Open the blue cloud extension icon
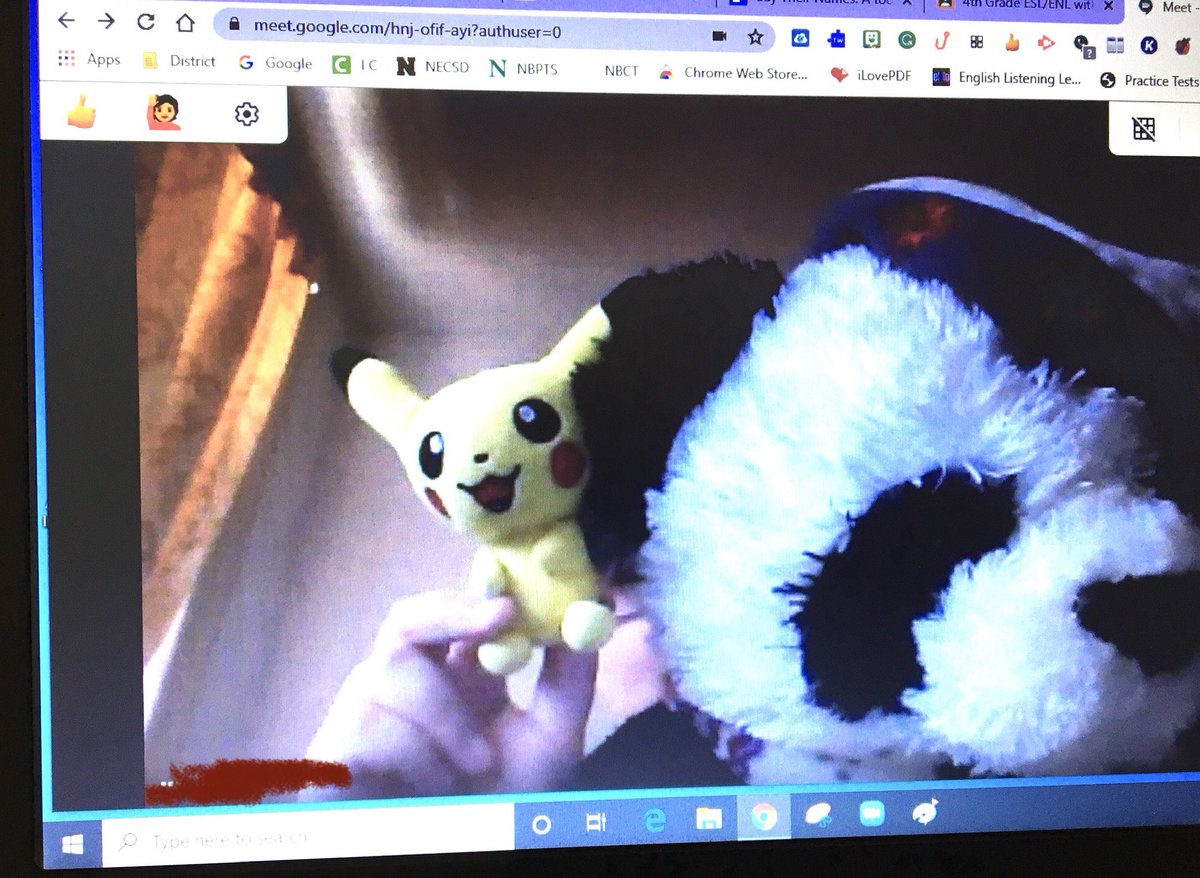 (x=800, y=39)
